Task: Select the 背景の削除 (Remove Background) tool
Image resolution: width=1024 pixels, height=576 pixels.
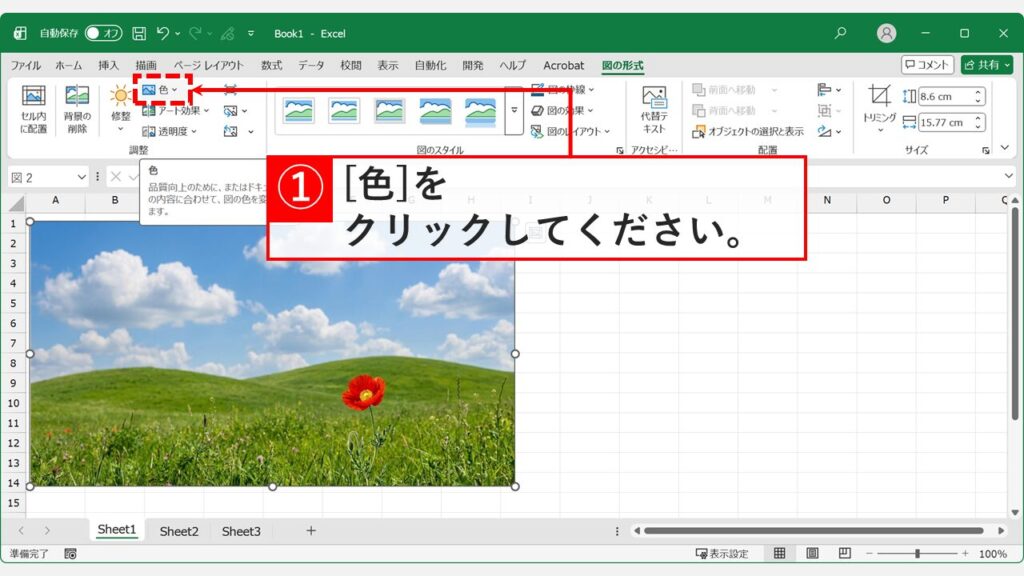Action: point(75,110)
